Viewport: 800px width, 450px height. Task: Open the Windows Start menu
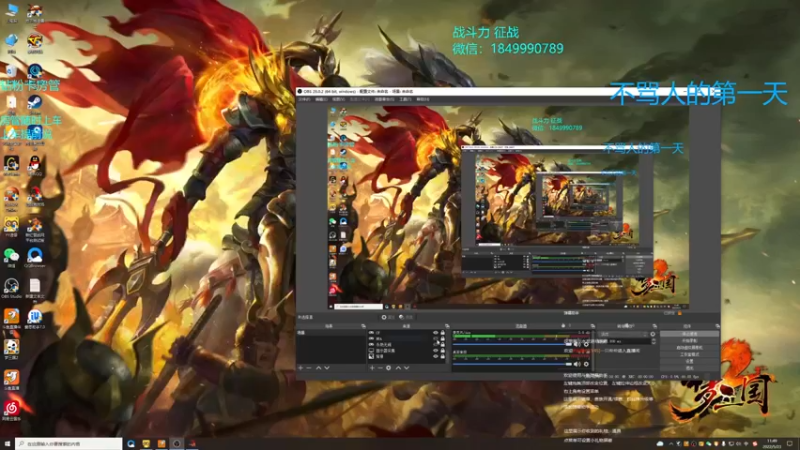(x=7, y=444)
